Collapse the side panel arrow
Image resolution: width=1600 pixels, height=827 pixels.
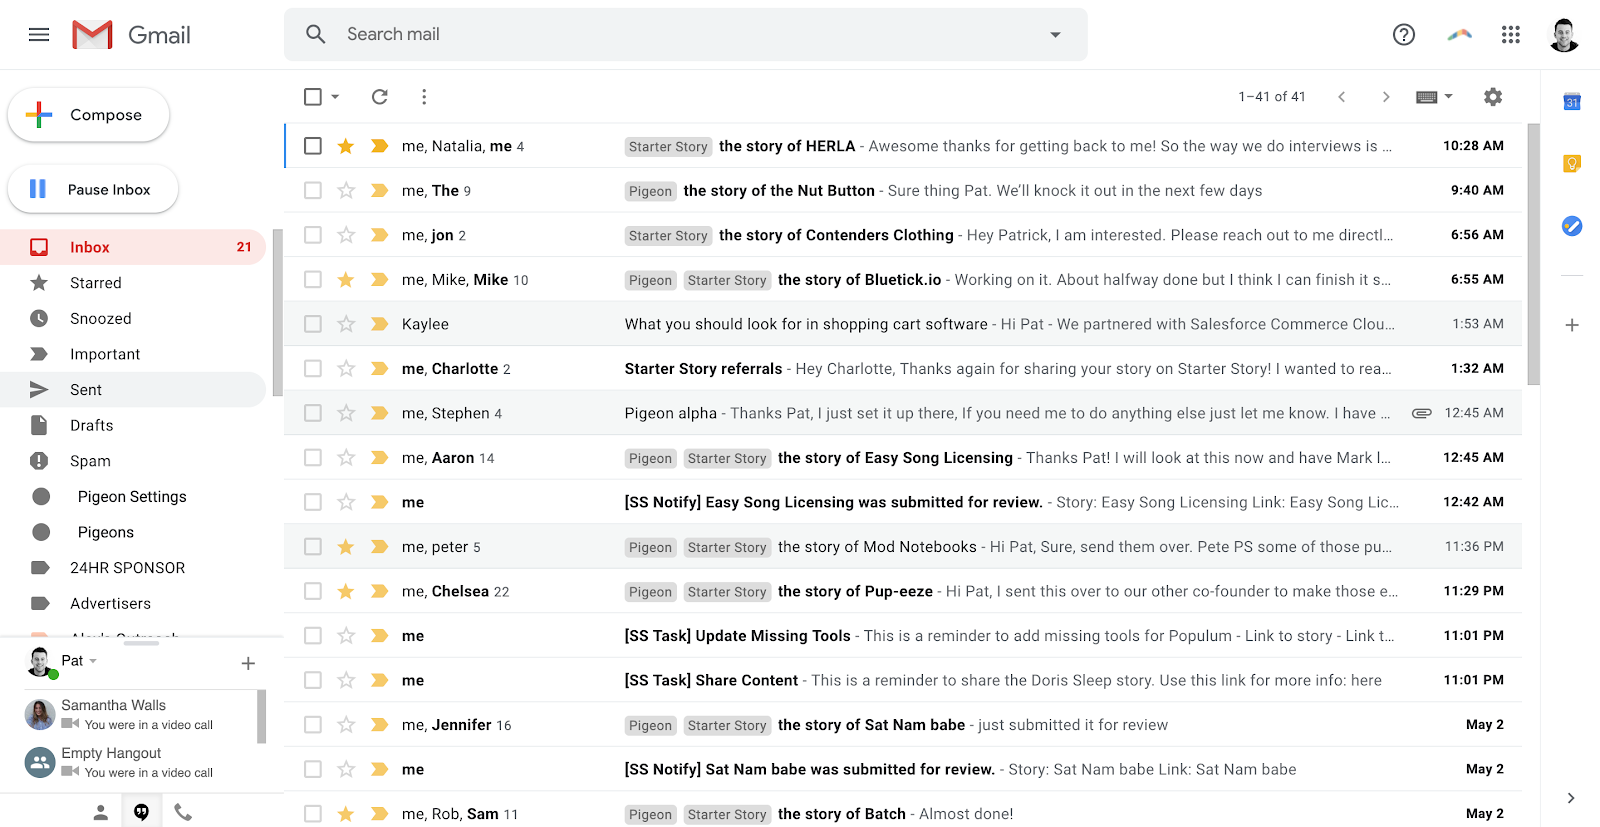pos(1571,798)
